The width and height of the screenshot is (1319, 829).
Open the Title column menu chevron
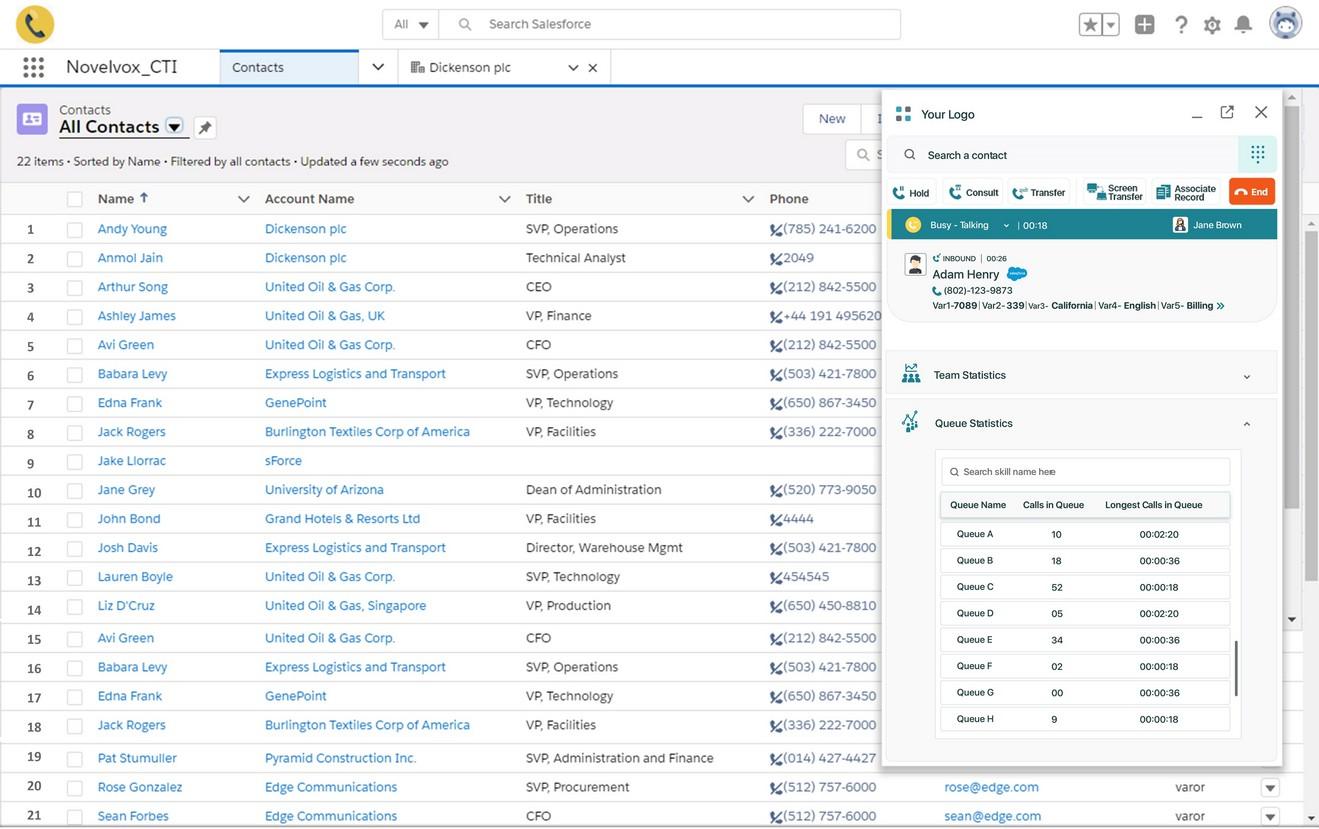click(x=747, y=199)
